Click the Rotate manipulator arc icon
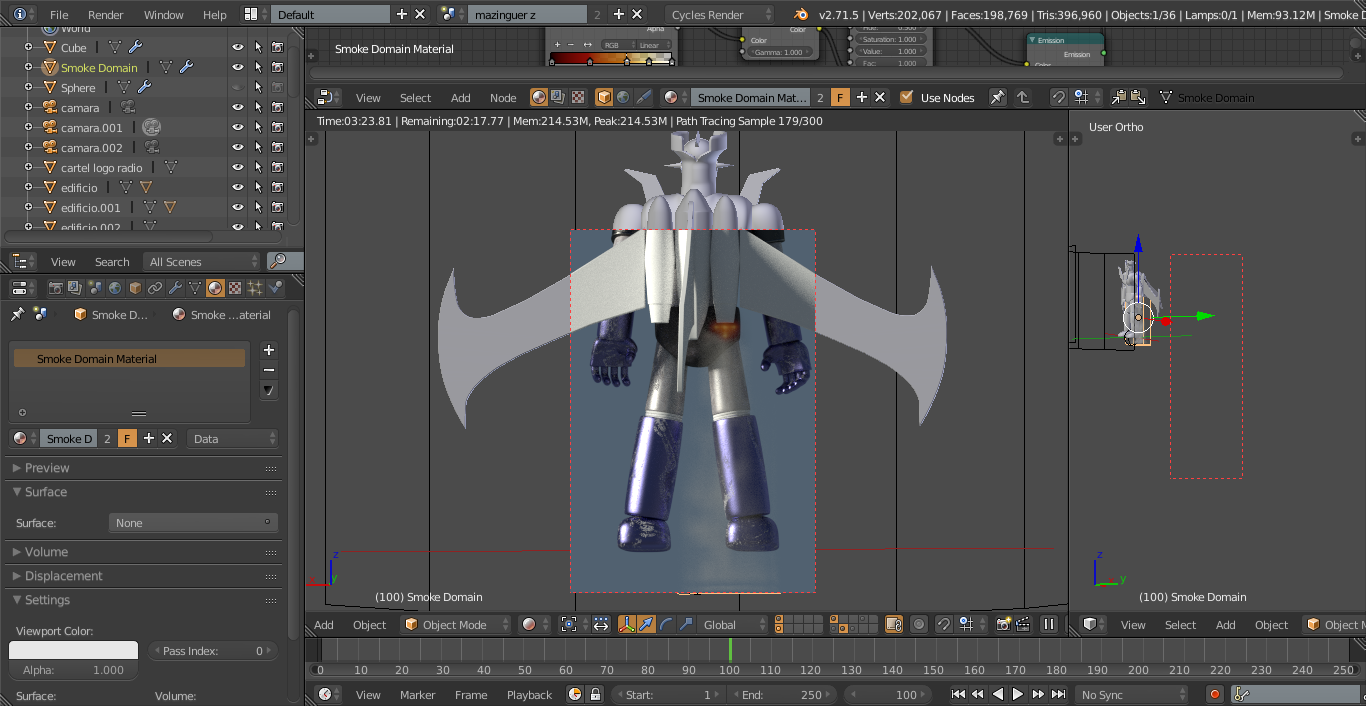1366x706 pixels. click(666, 624)
